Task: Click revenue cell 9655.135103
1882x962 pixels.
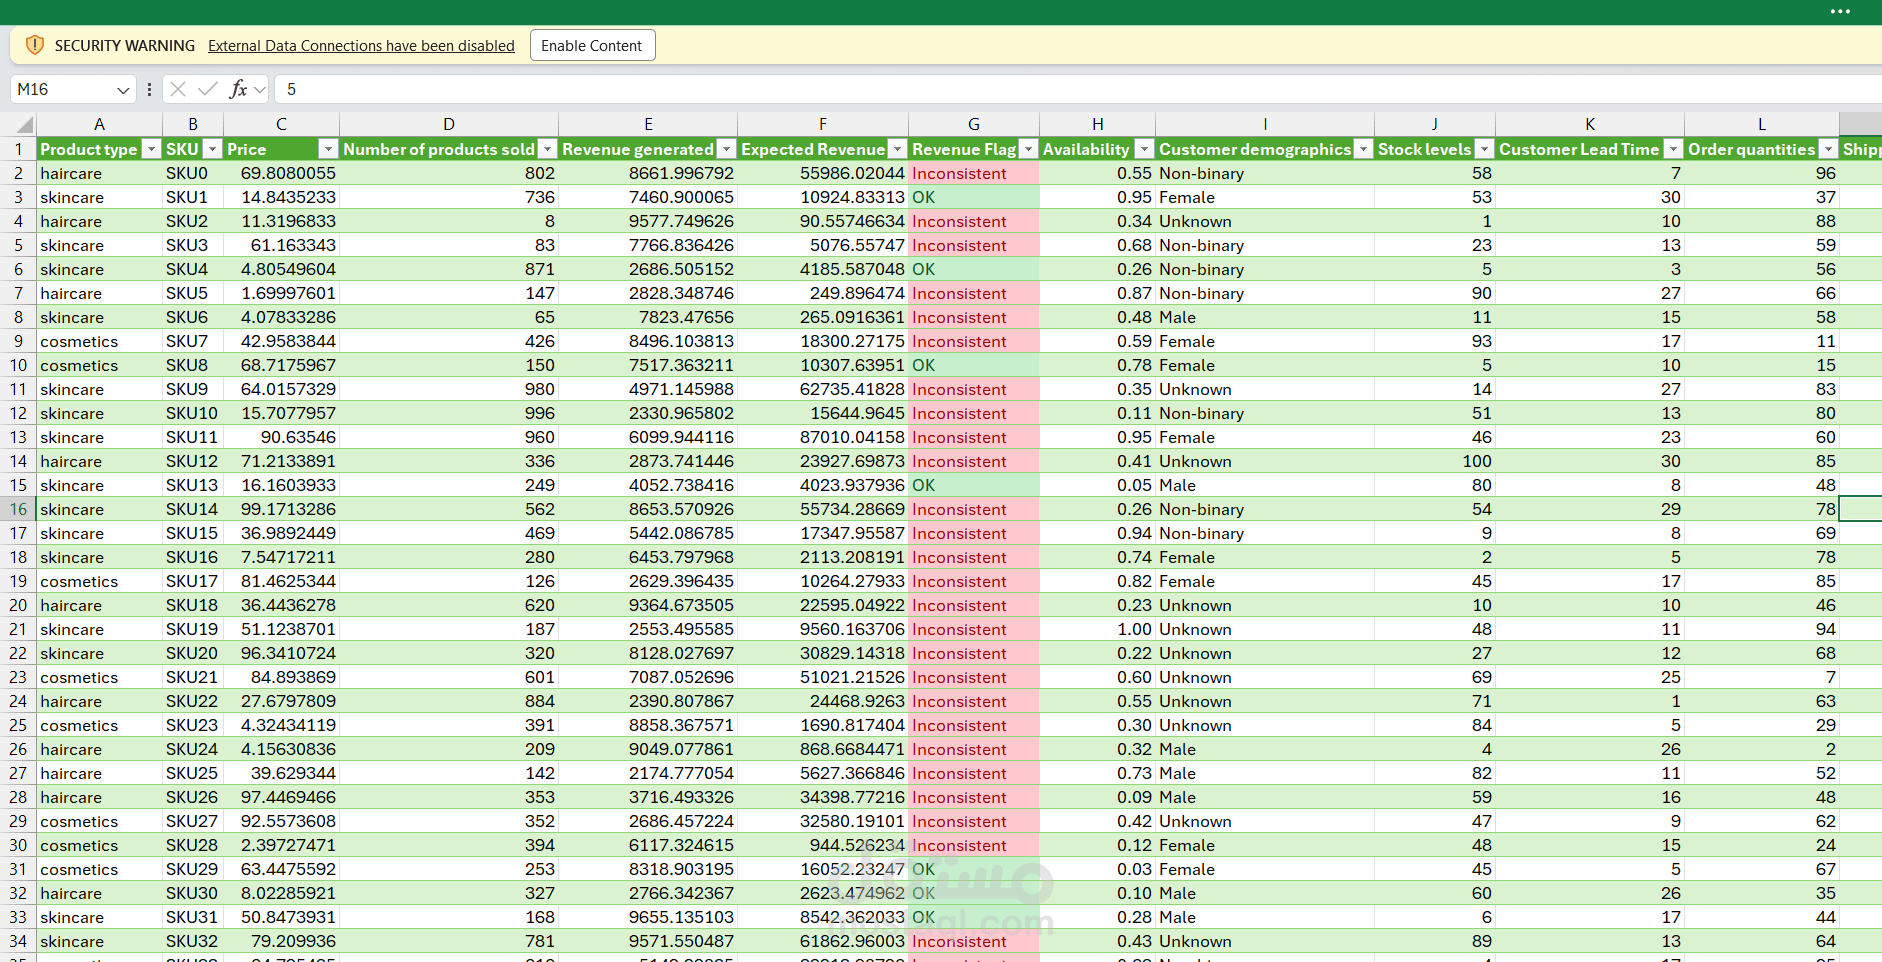Action: pos(648,917)
